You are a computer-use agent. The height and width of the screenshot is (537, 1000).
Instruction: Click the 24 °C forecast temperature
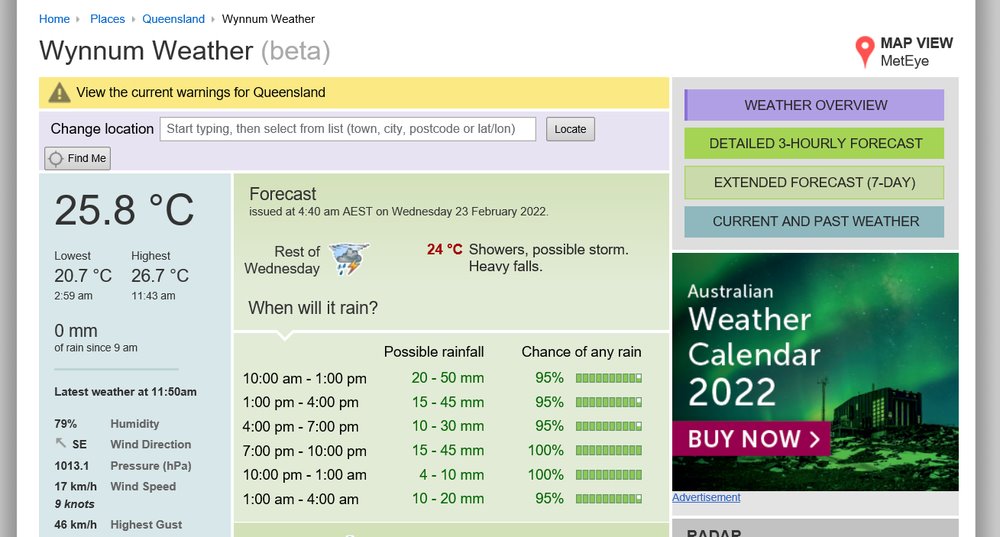(x=445, y=249)
